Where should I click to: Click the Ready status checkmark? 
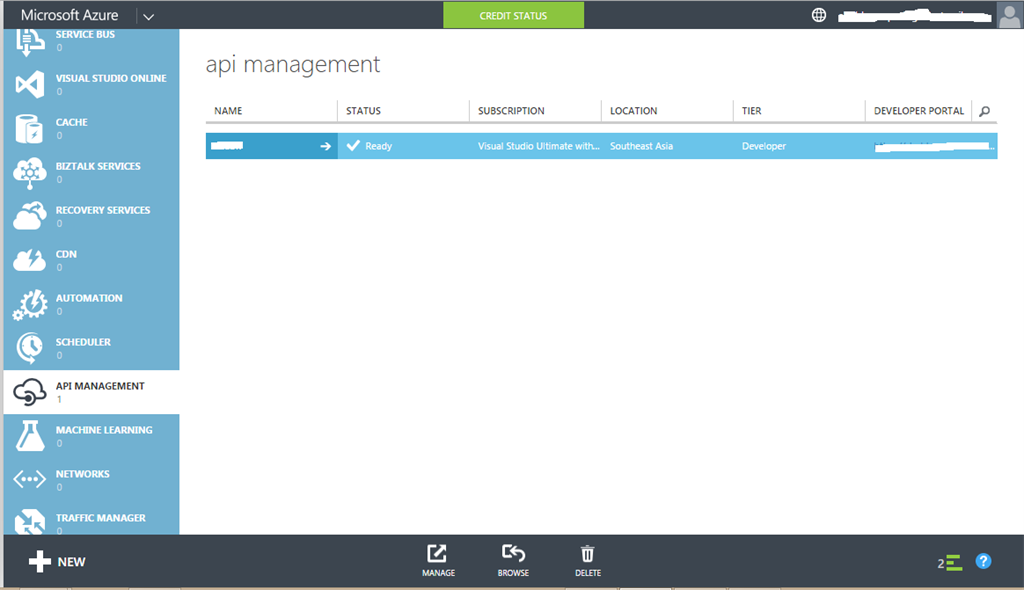353,146
